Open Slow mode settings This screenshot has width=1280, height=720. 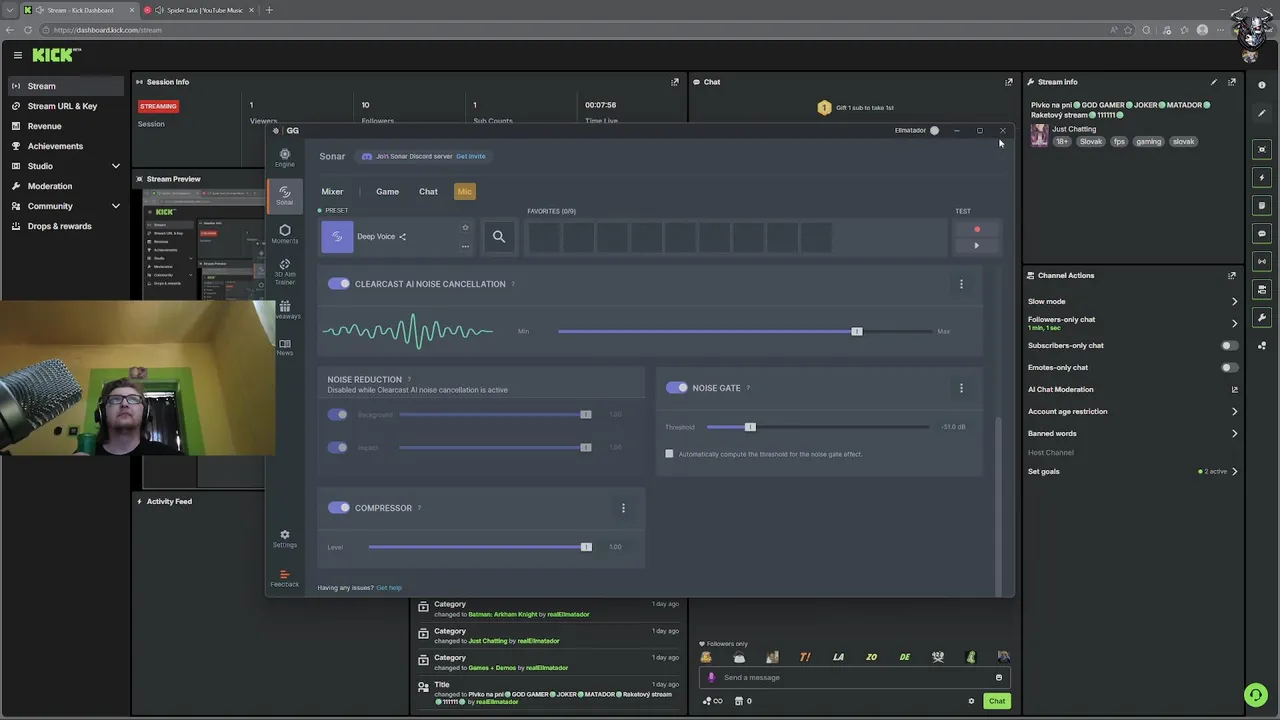(x=1133, y=301)
